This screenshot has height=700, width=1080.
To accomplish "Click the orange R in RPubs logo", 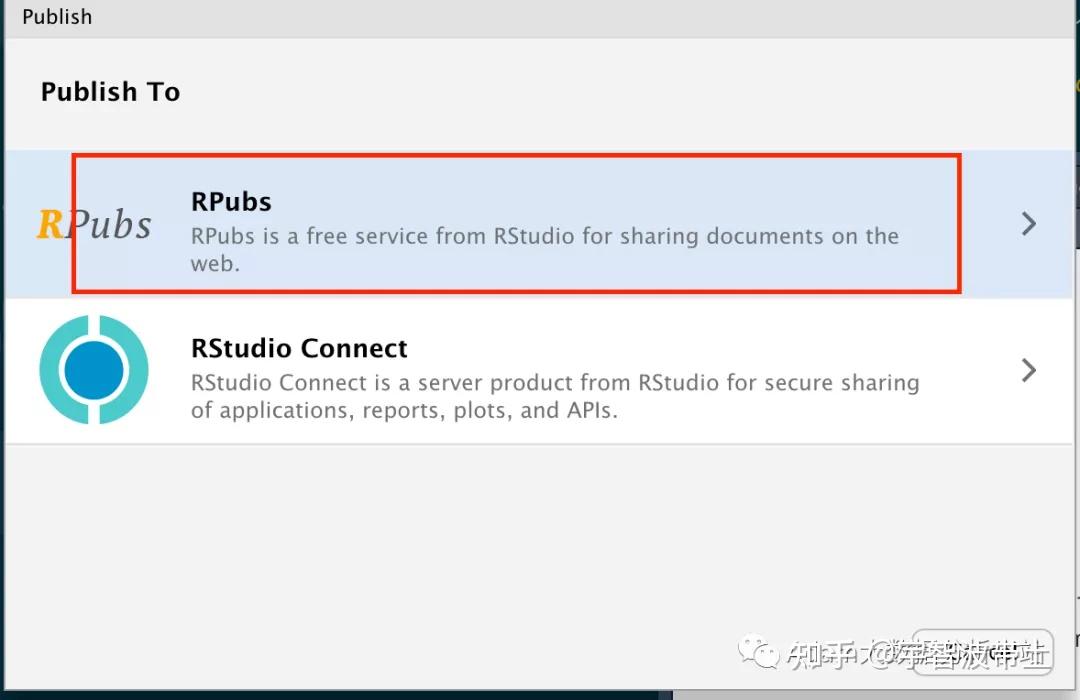I will click(x=49, y=224).
